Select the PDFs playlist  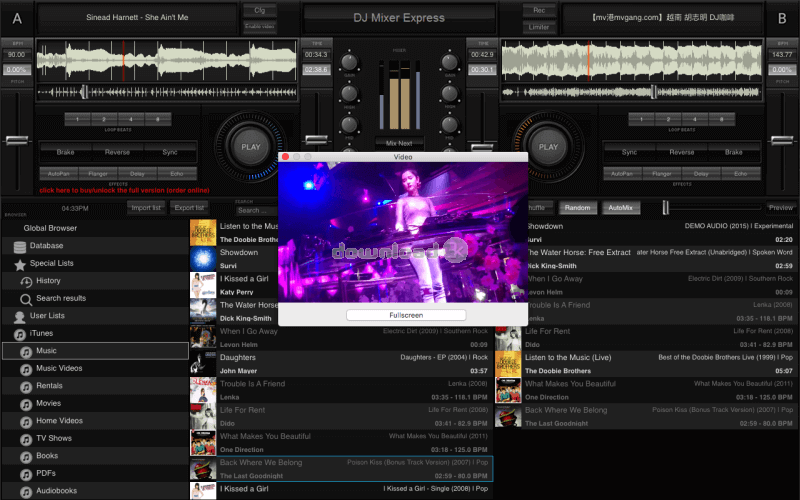[95, 473]
